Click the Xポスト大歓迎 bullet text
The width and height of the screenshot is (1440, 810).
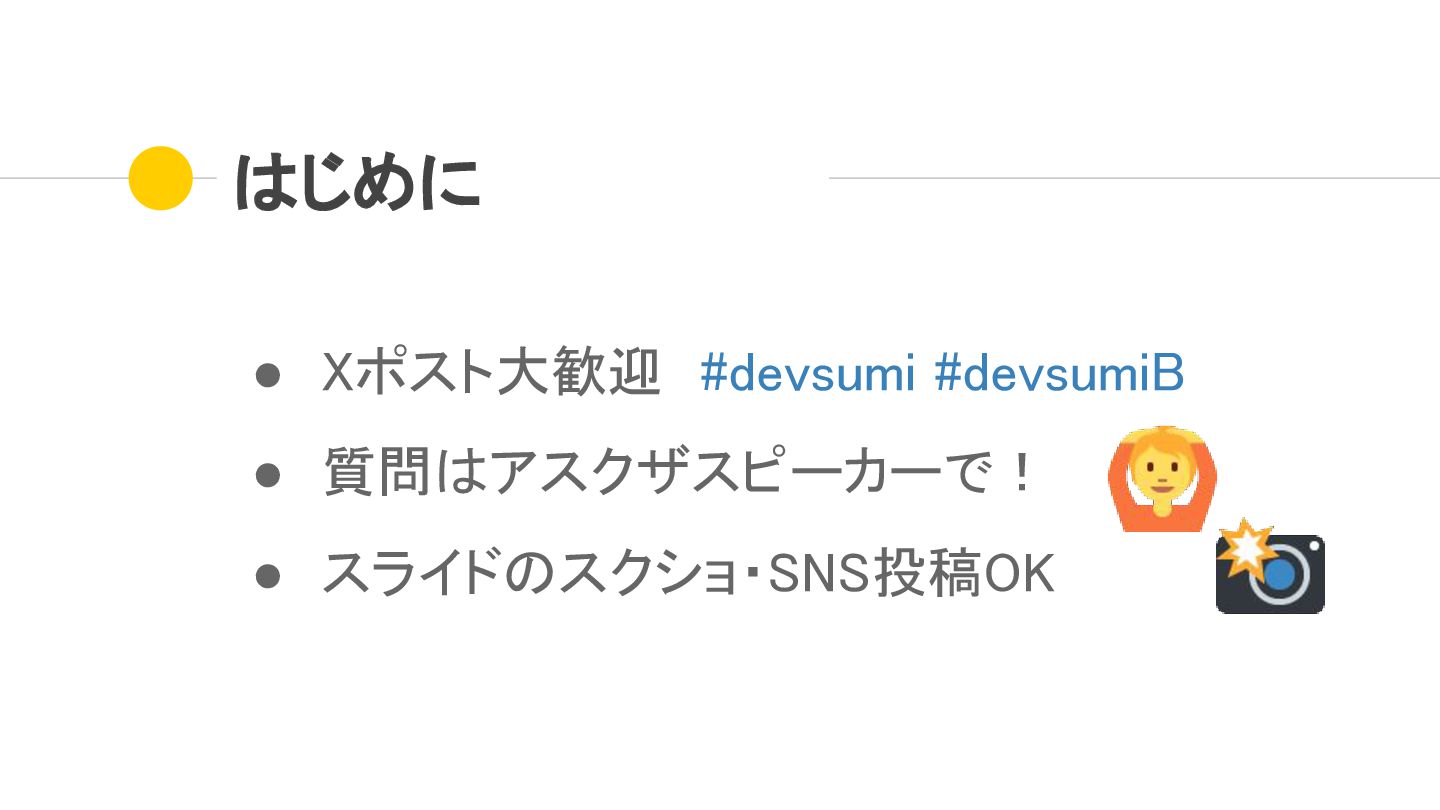(491, 374)
